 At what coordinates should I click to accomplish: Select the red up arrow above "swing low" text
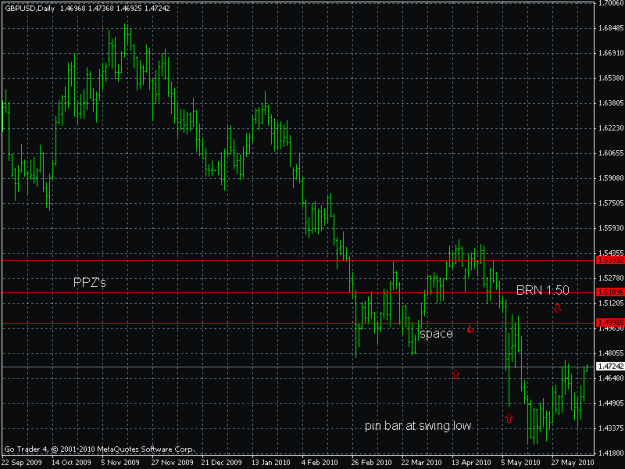tap(456, 374)
